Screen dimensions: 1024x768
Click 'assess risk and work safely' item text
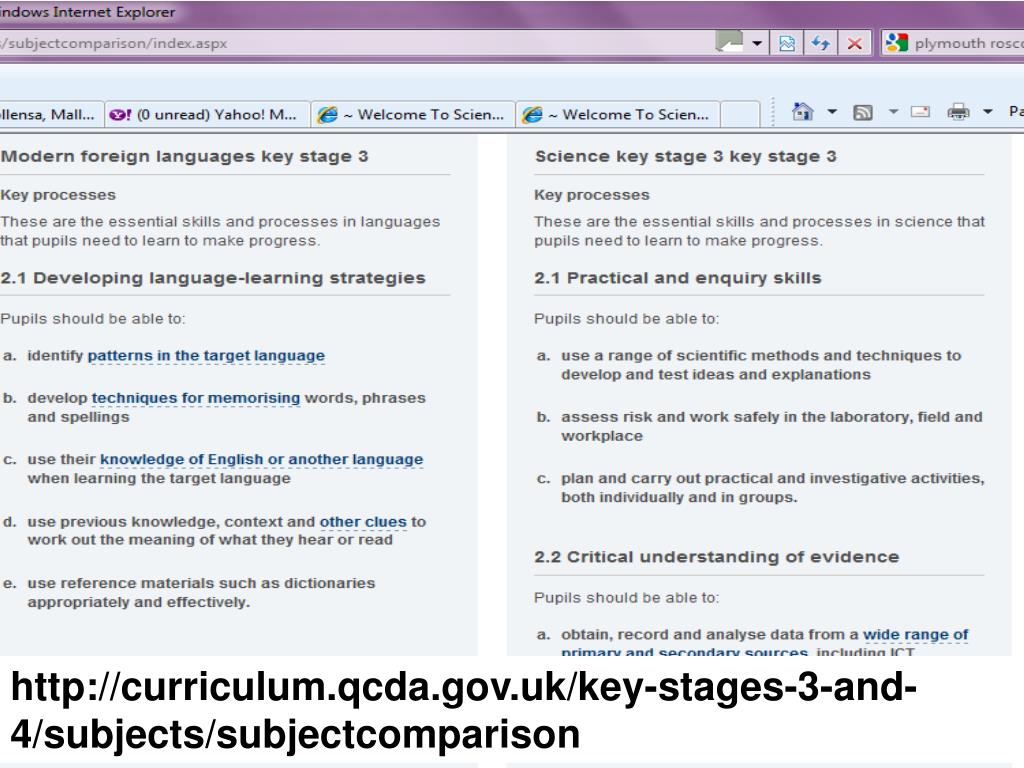tap(772, 426)
